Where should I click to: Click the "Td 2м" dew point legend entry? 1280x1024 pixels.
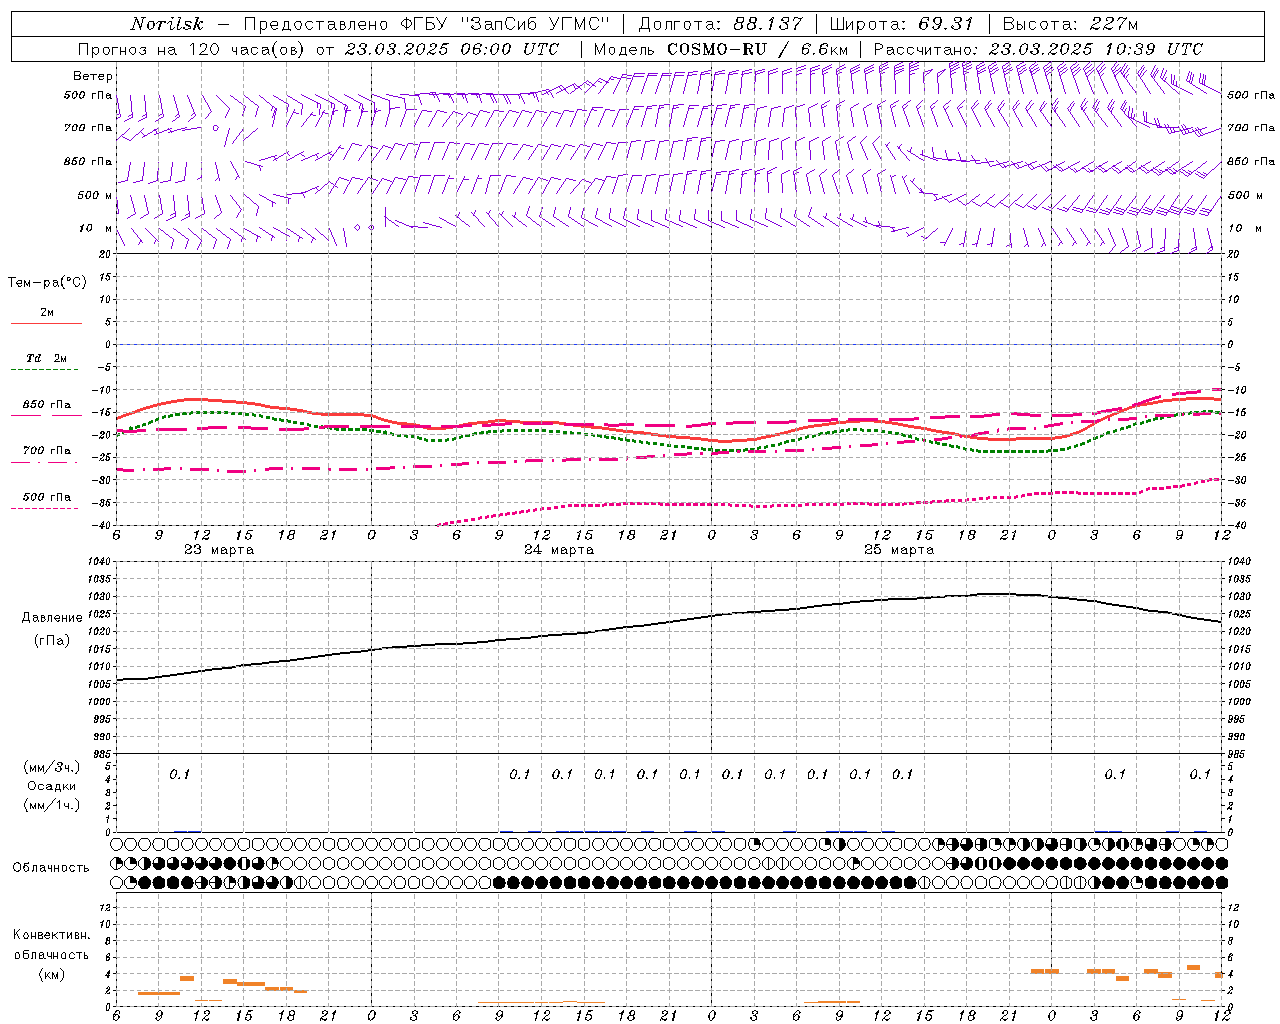(47, 358)
